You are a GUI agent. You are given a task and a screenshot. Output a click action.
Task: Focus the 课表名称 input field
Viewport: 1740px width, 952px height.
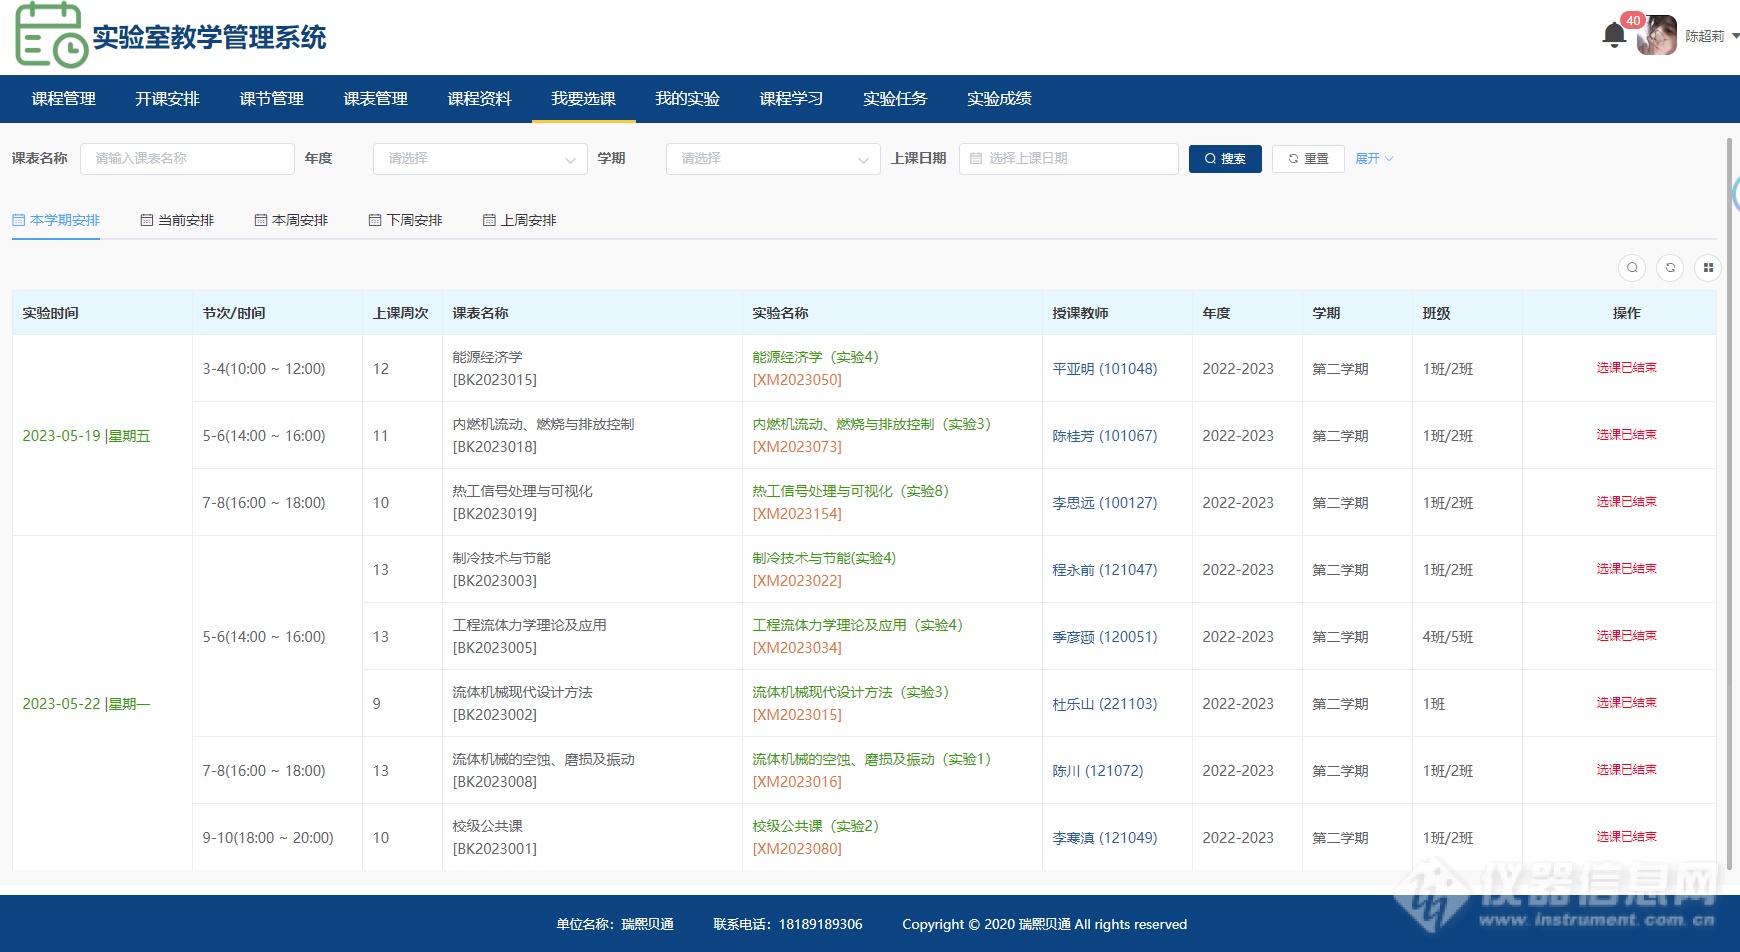point(187,159)
